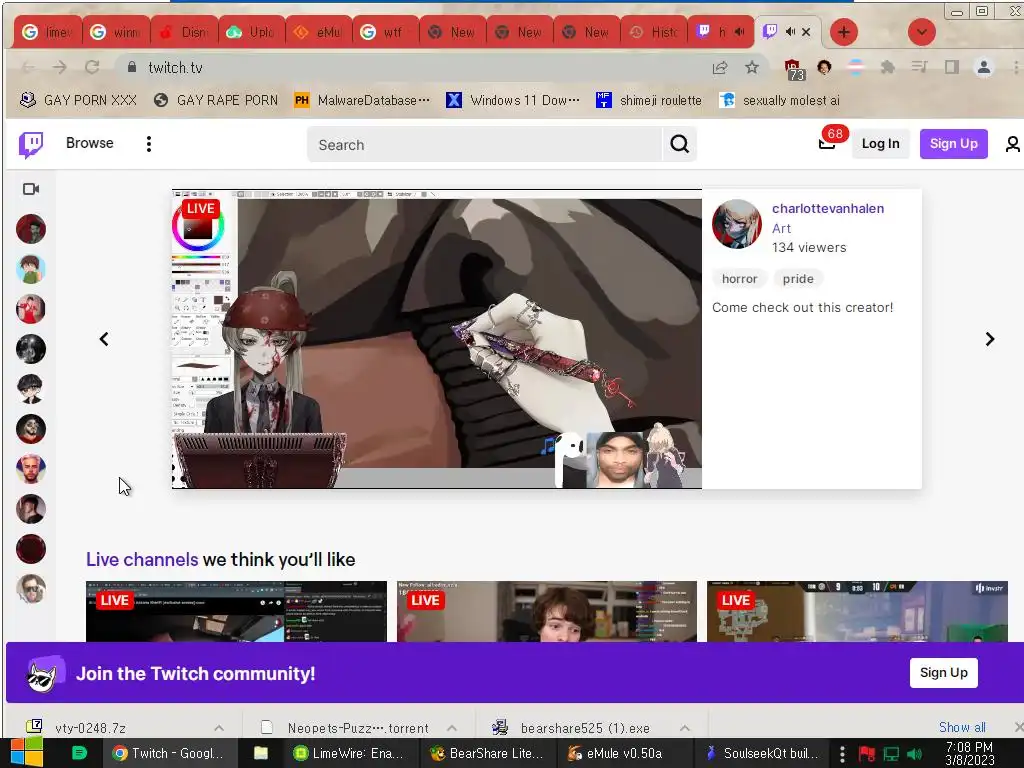Open the LimeWire taskbar window

pos(349,753)
